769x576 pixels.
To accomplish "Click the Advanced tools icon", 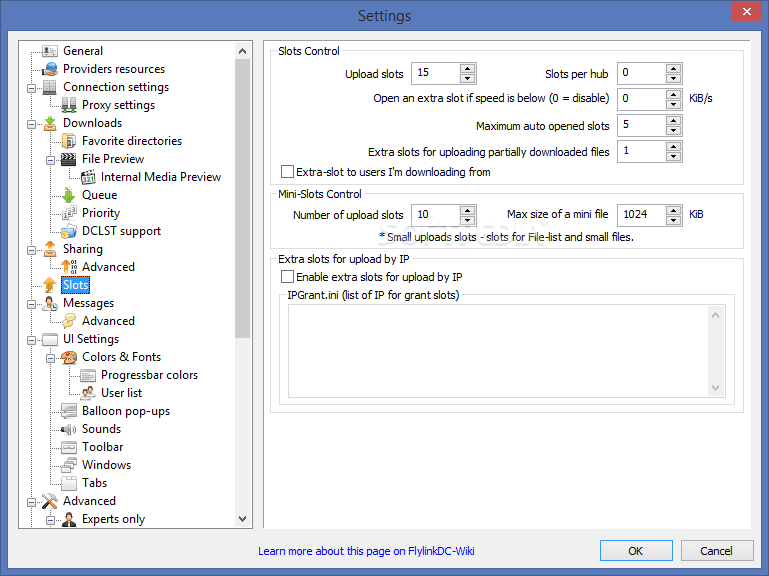I will (x=50, y=501).
